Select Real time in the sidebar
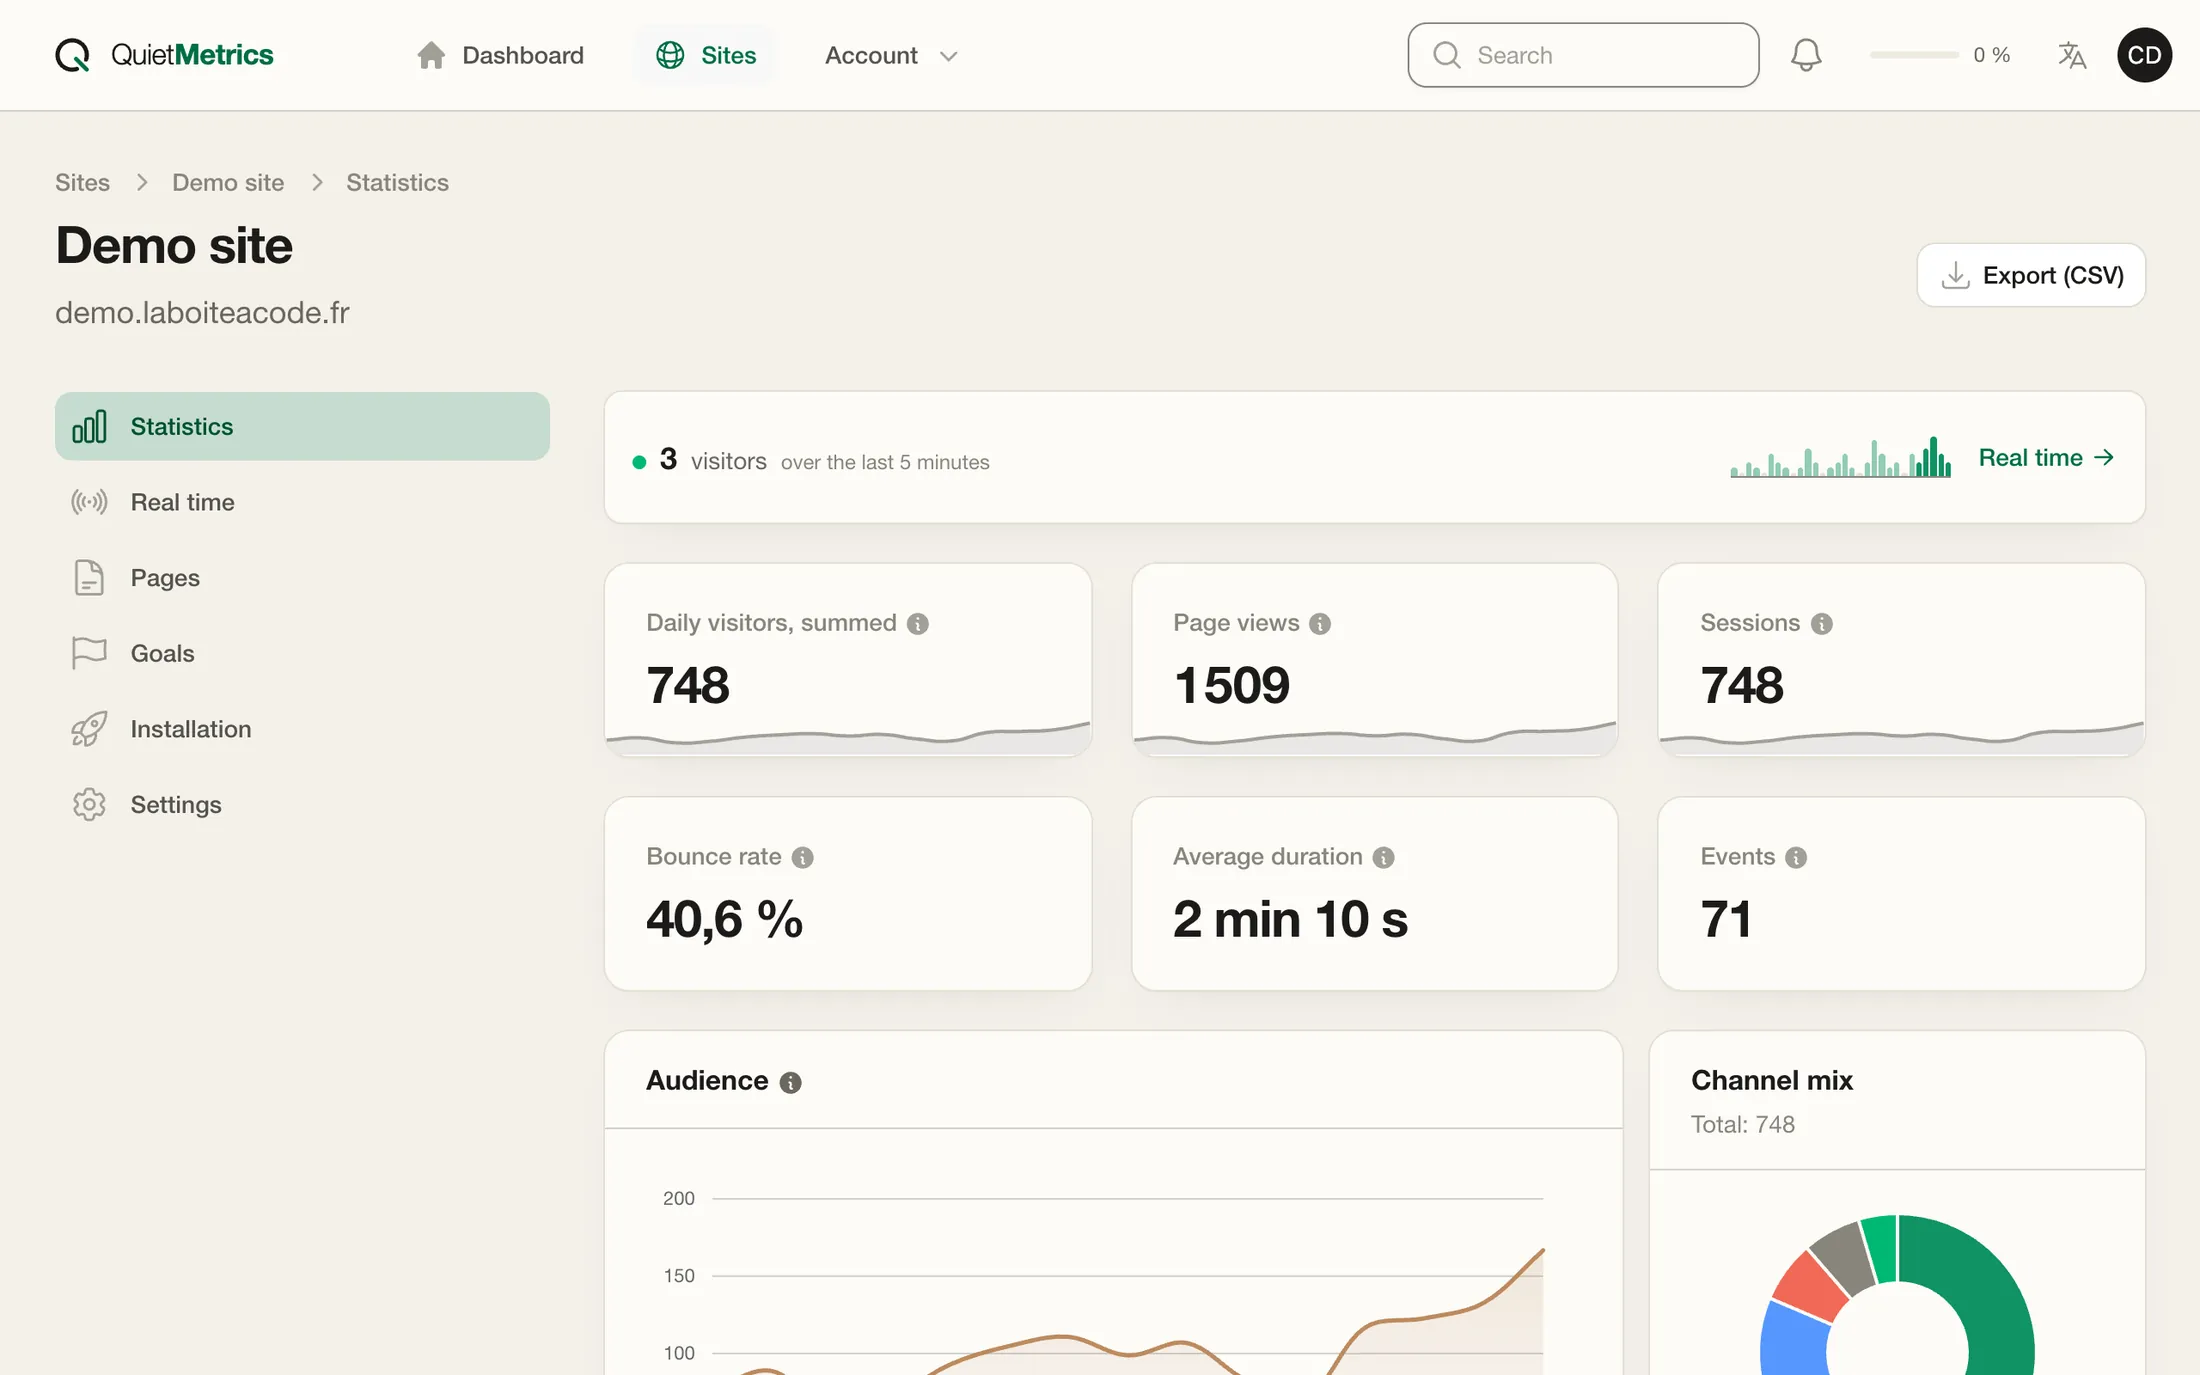This screenshot has width=2200, height=1375. tap(302, 502)
